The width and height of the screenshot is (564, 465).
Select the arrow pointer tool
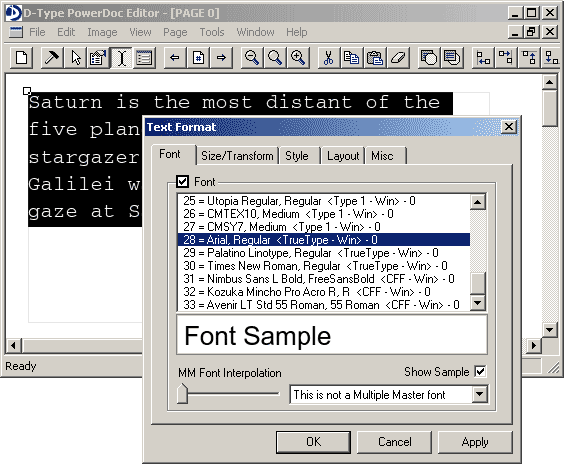(75, 58)
